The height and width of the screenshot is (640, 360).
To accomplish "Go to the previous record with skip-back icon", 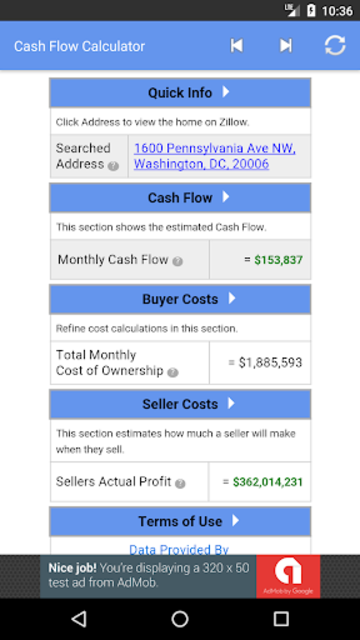I will coord(237,45).
